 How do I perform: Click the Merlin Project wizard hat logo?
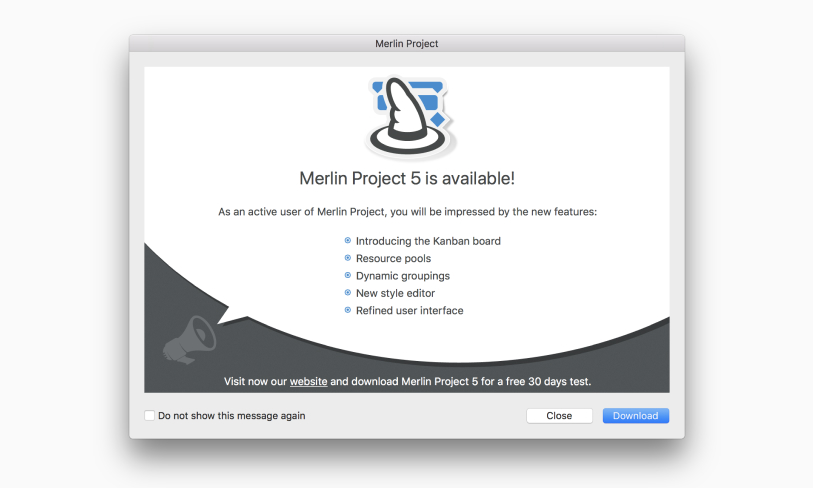[x=410, y=118]
